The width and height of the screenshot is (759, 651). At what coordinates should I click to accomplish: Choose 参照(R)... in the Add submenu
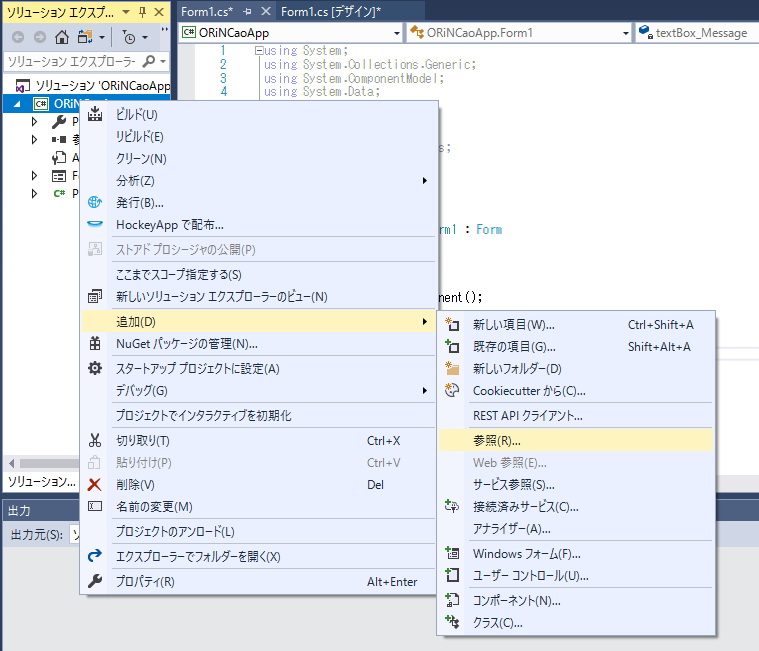pos(576,440)
